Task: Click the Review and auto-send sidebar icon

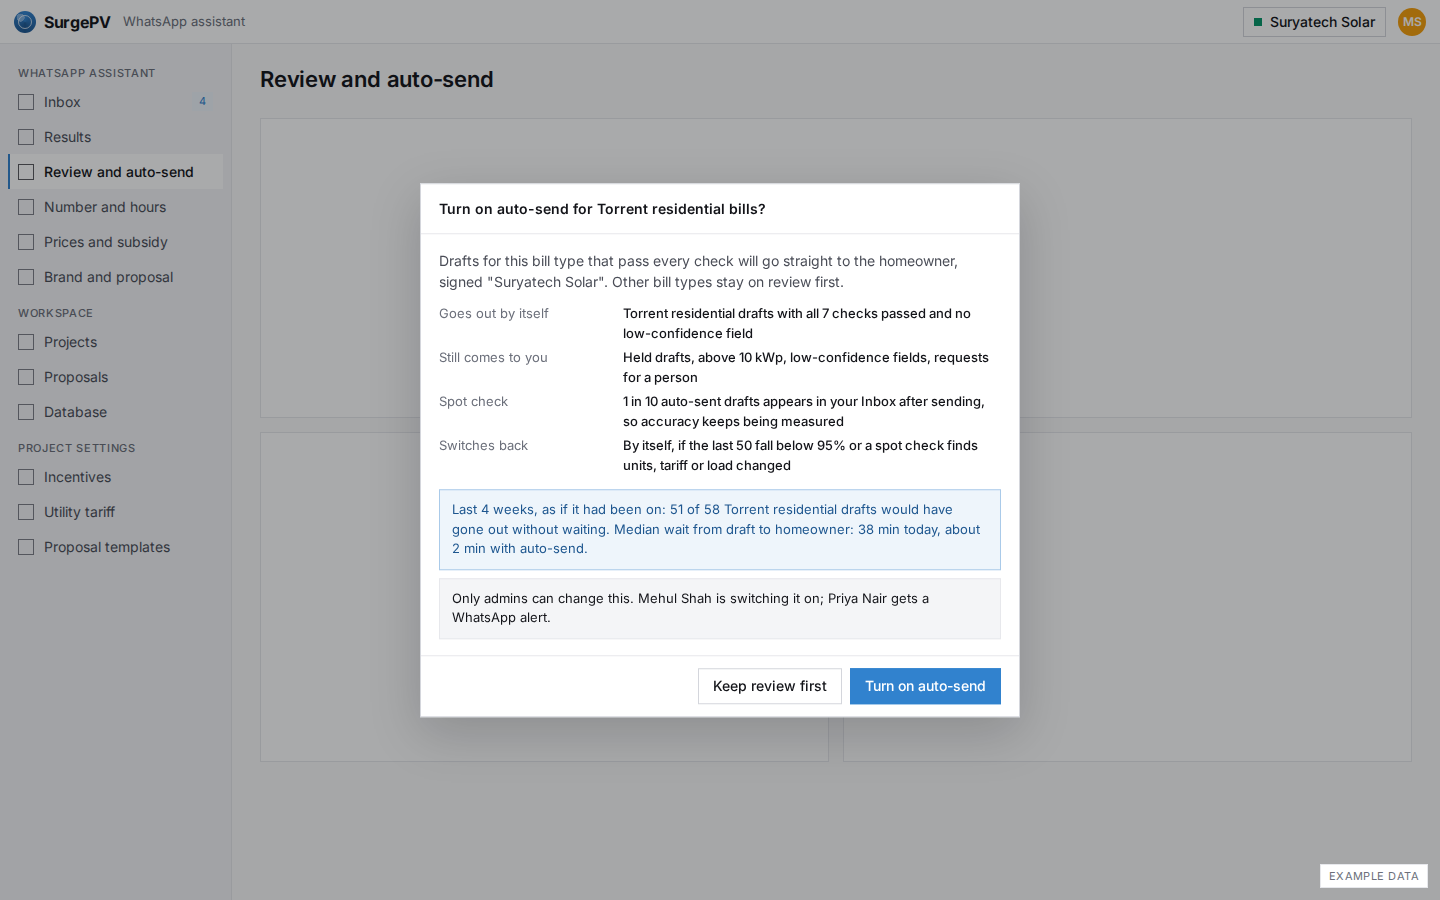Action: click(x=26, y=172)
